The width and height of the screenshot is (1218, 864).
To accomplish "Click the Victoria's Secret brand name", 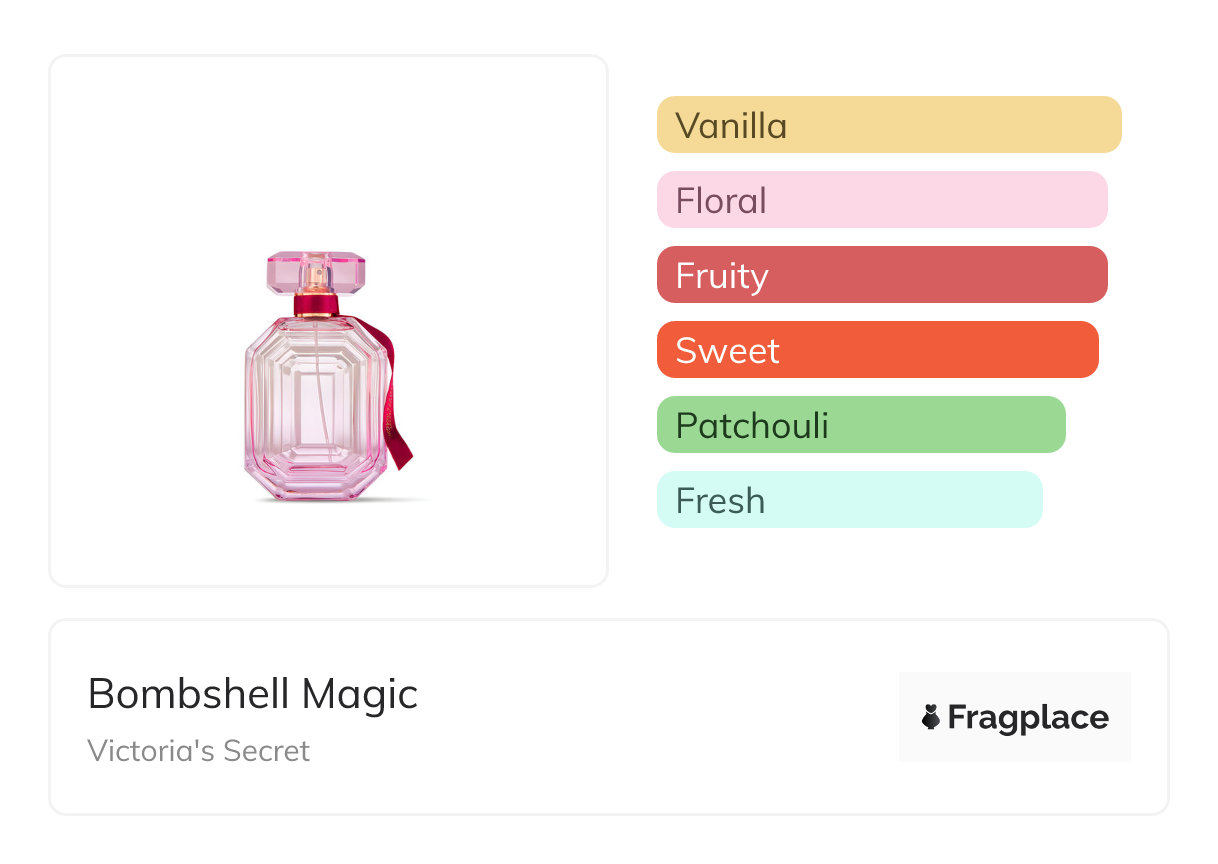I will pos(199,751).
